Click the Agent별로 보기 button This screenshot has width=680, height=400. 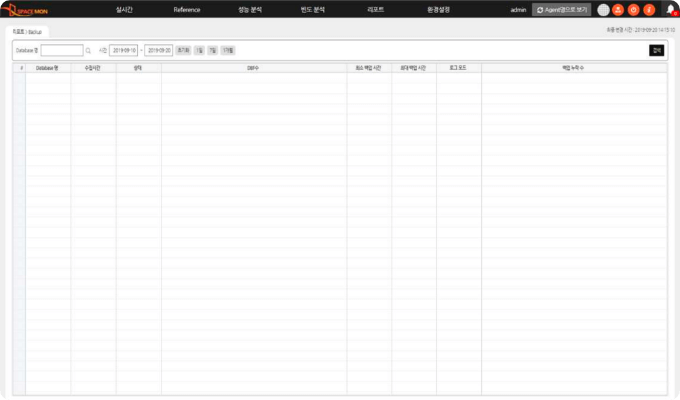562,10
